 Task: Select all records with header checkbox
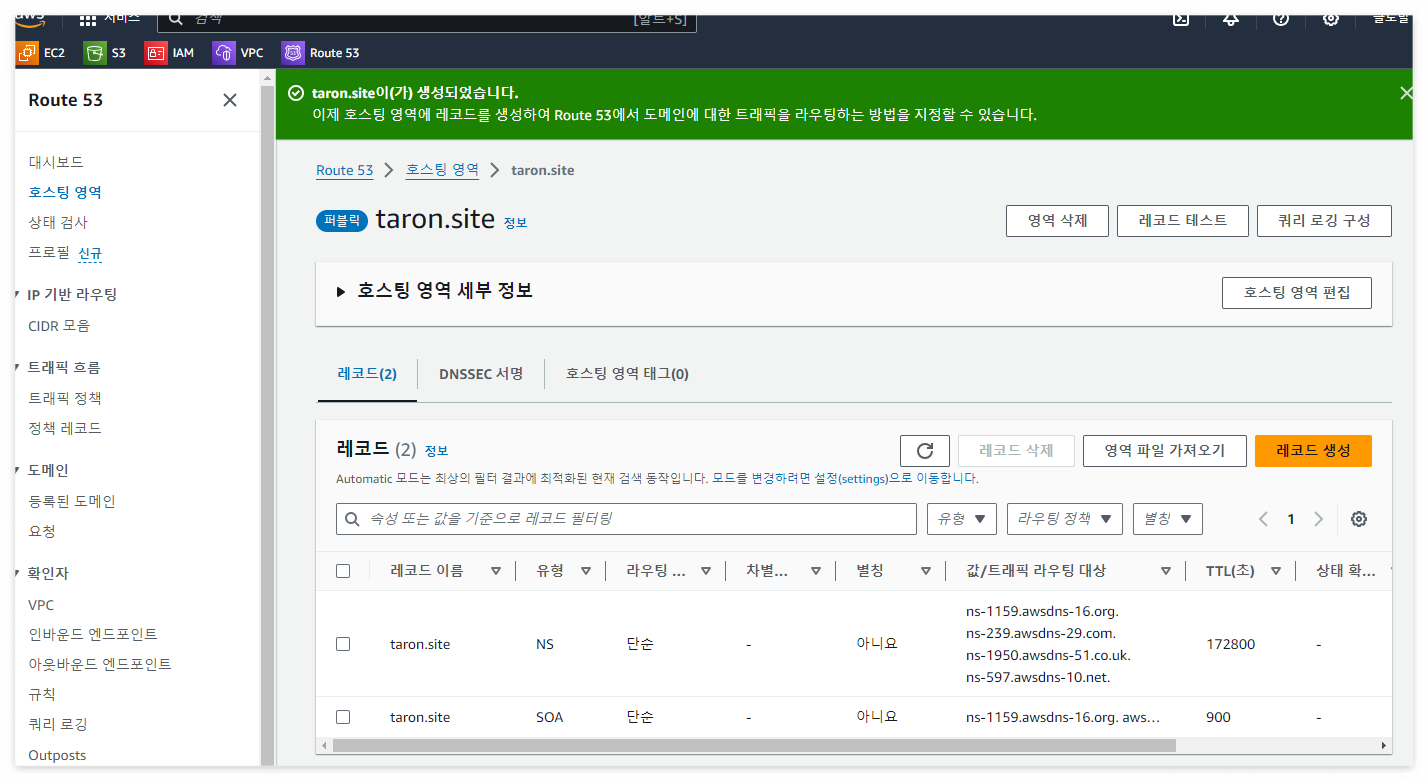pos(343,571)
